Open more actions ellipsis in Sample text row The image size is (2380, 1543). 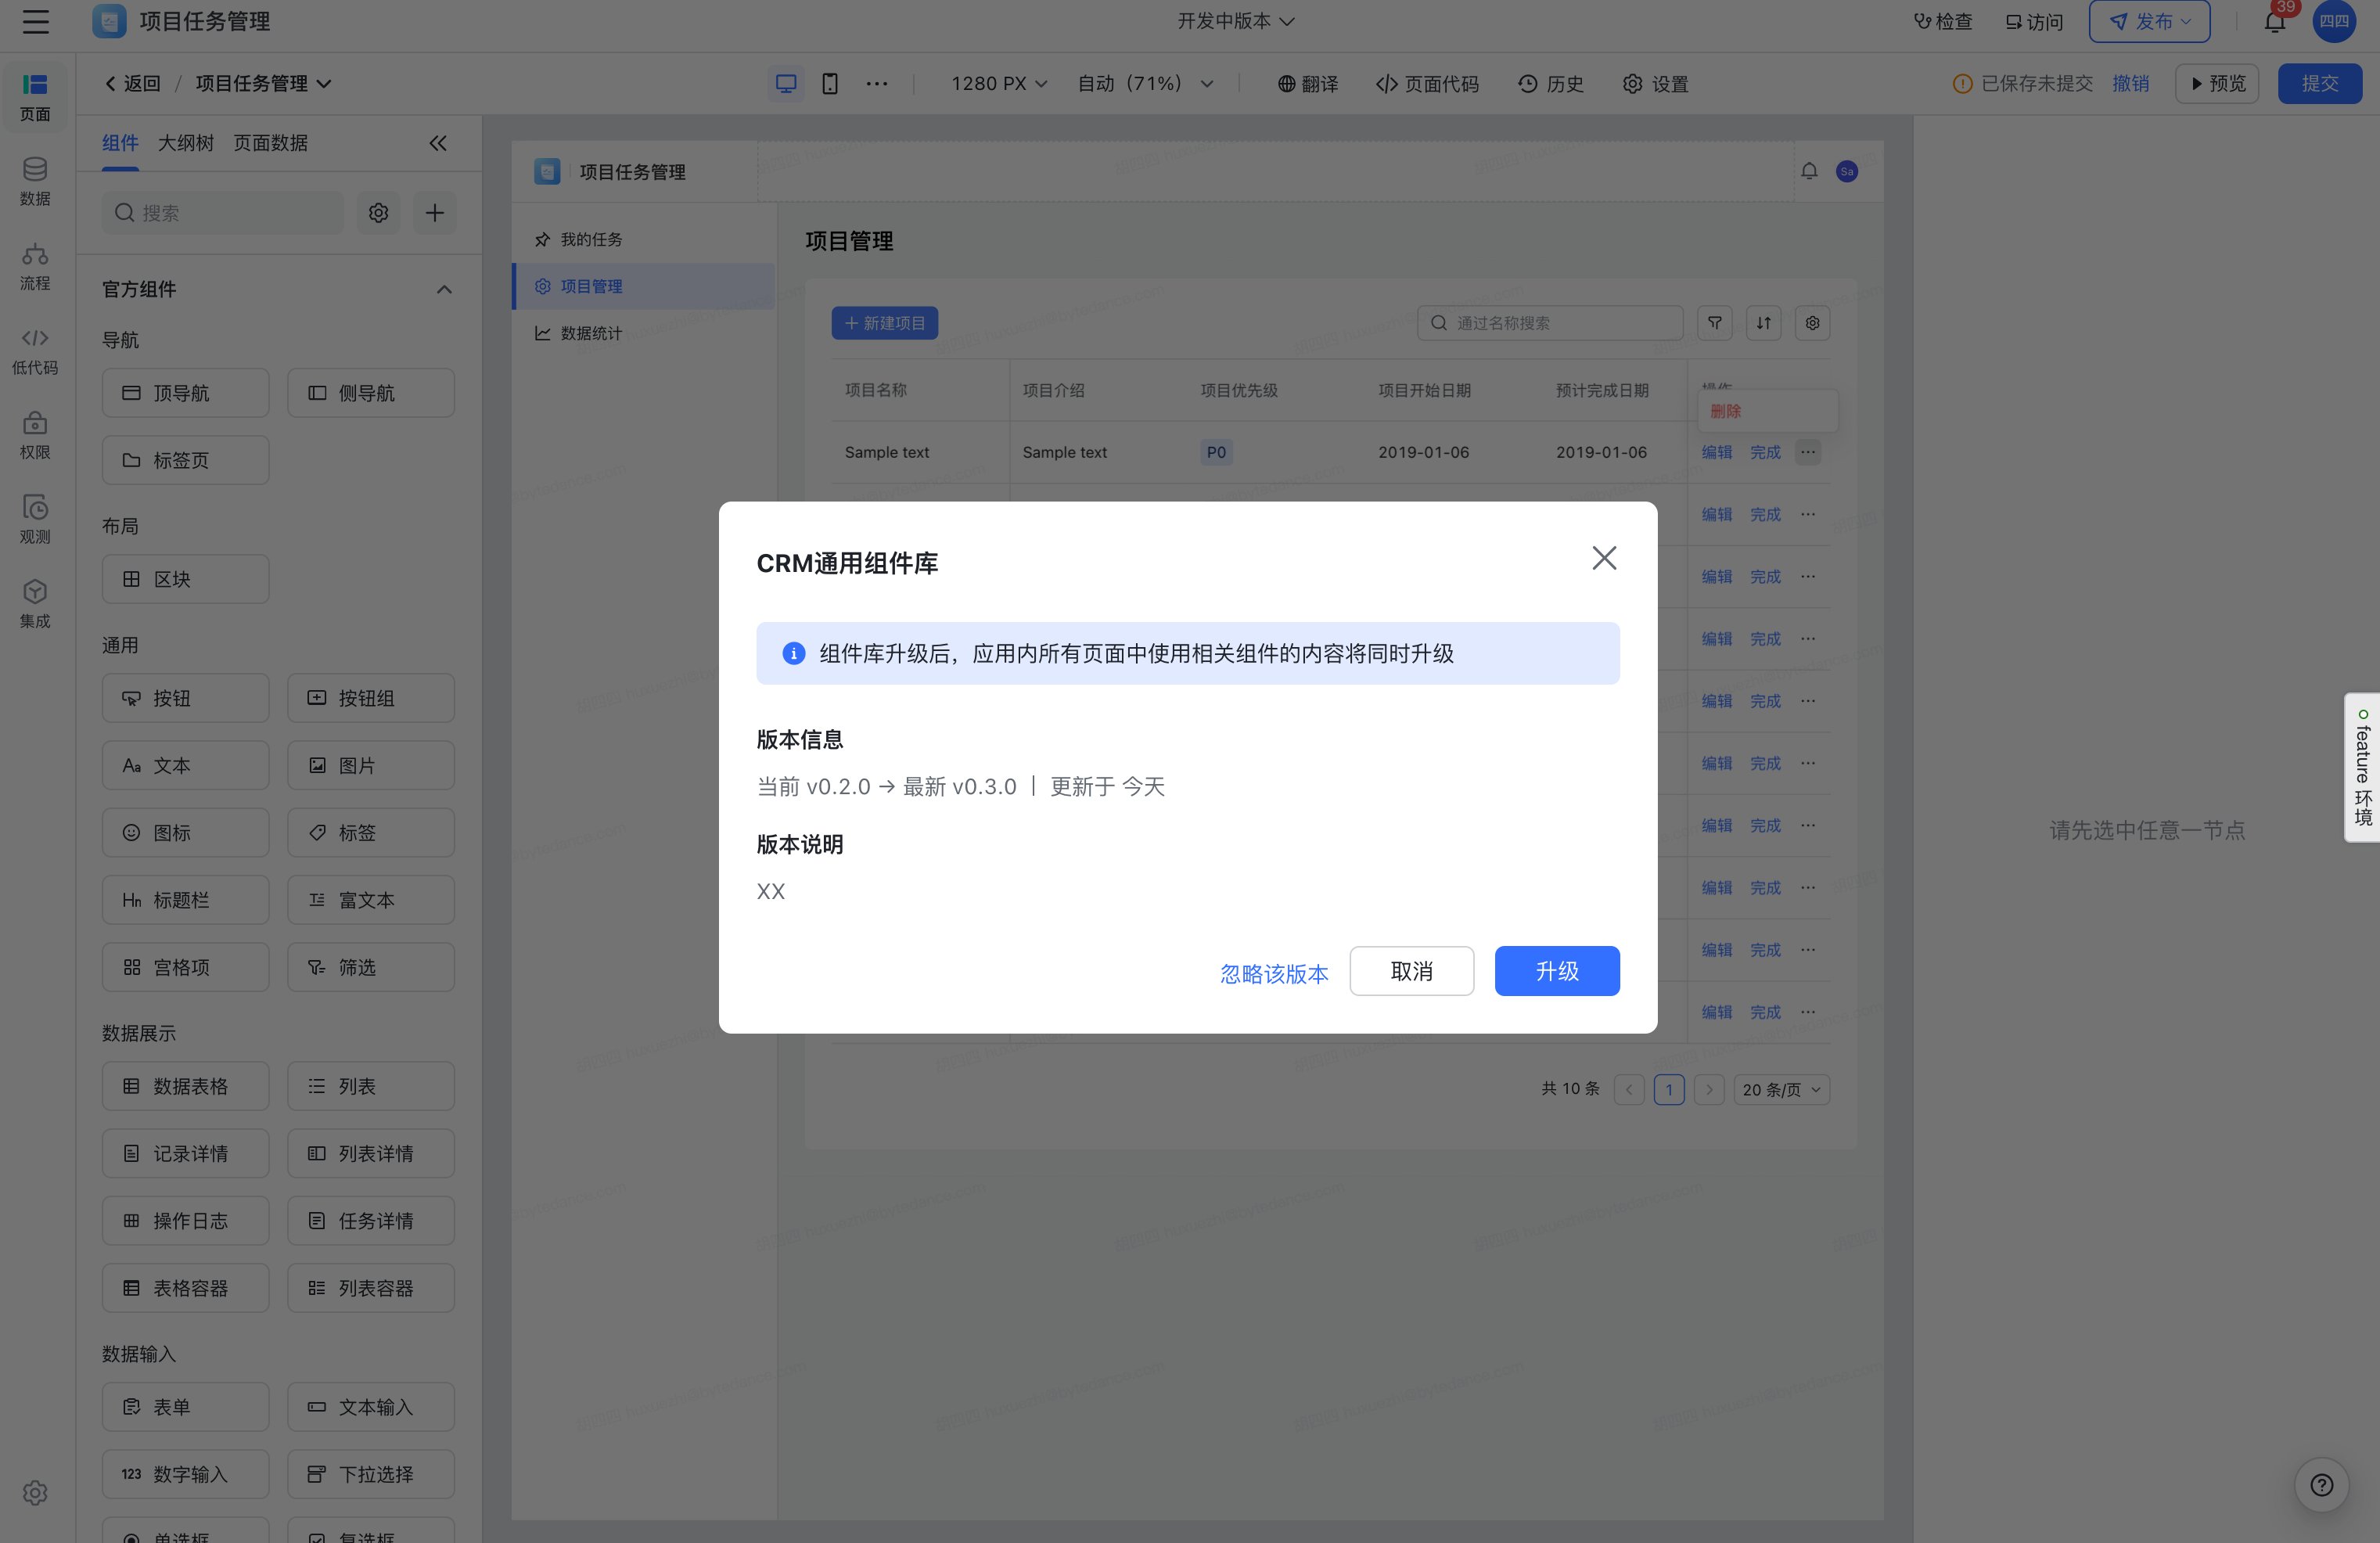(1808, 452)
